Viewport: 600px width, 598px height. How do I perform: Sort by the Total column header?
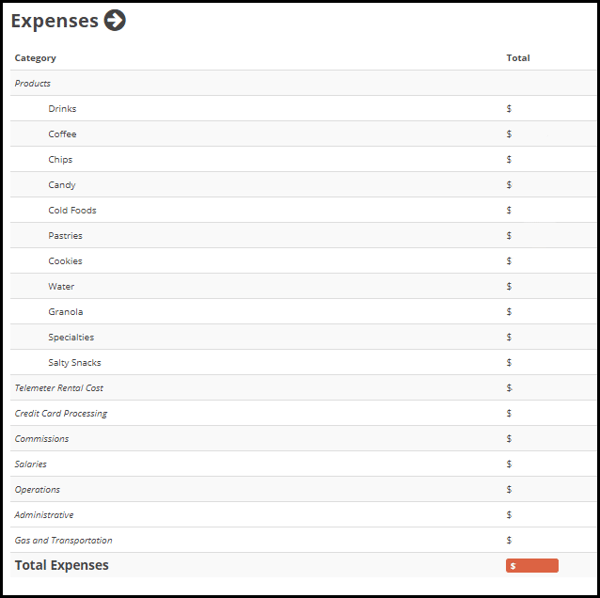(518, 58)
